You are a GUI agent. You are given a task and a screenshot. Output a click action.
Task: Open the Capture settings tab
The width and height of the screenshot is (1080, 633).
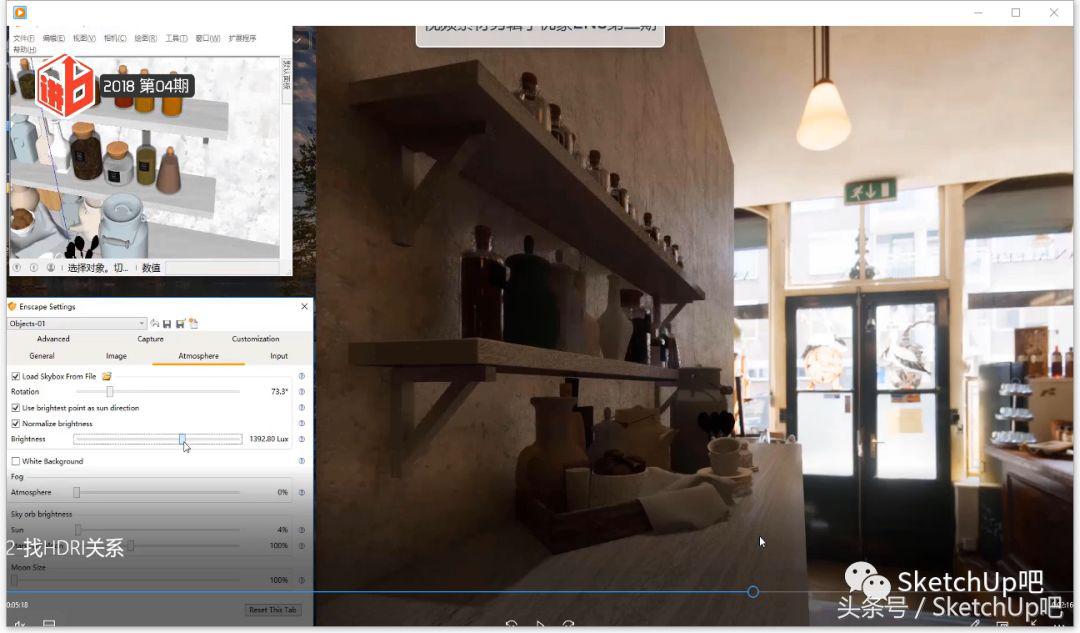point(150,339)
